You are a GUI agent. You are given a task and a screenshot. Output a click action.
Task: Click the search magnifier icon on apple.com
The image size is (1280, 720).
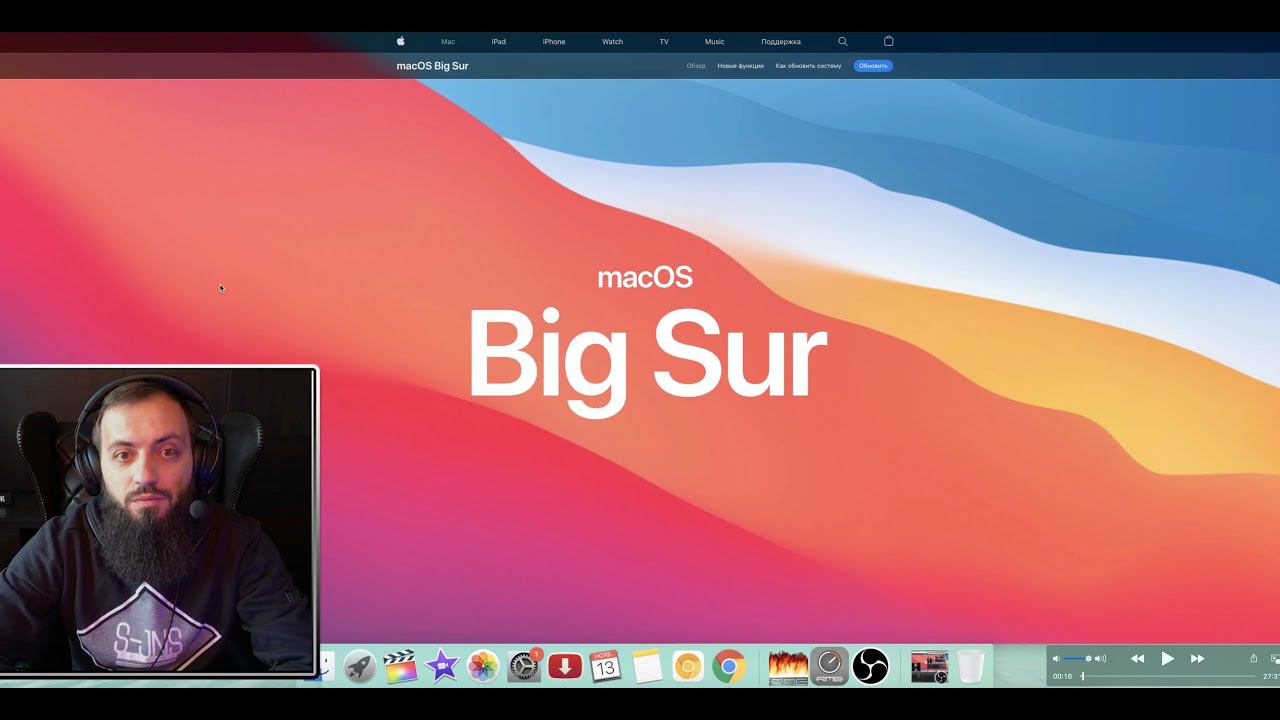pos(843,42)
